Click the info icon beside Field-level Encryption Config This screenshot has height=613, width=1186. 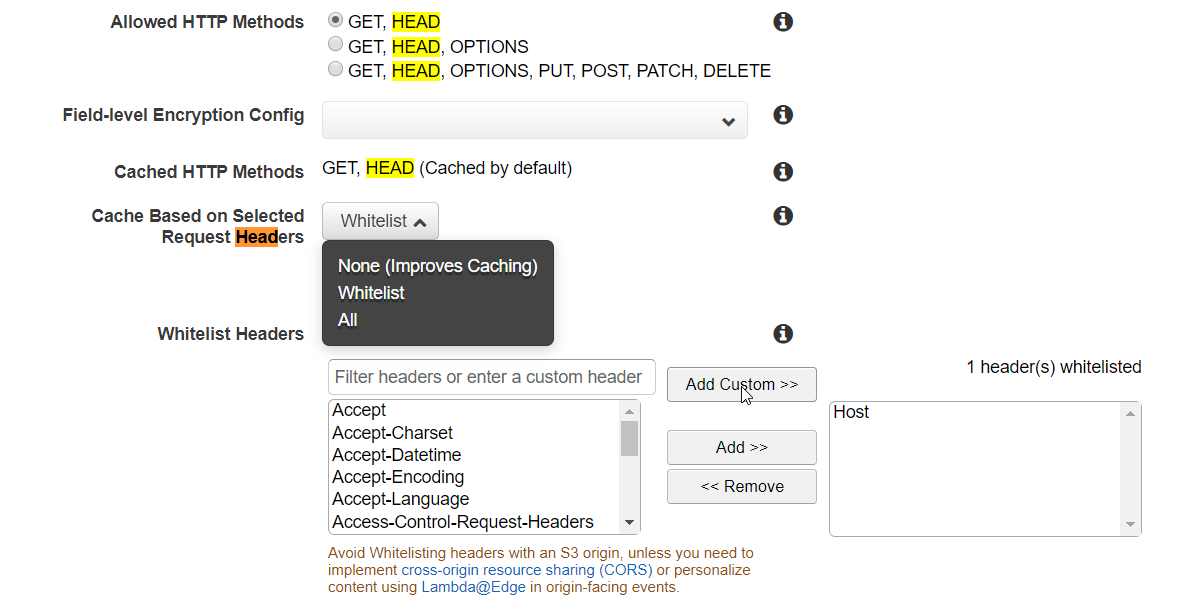click(783, 115)
